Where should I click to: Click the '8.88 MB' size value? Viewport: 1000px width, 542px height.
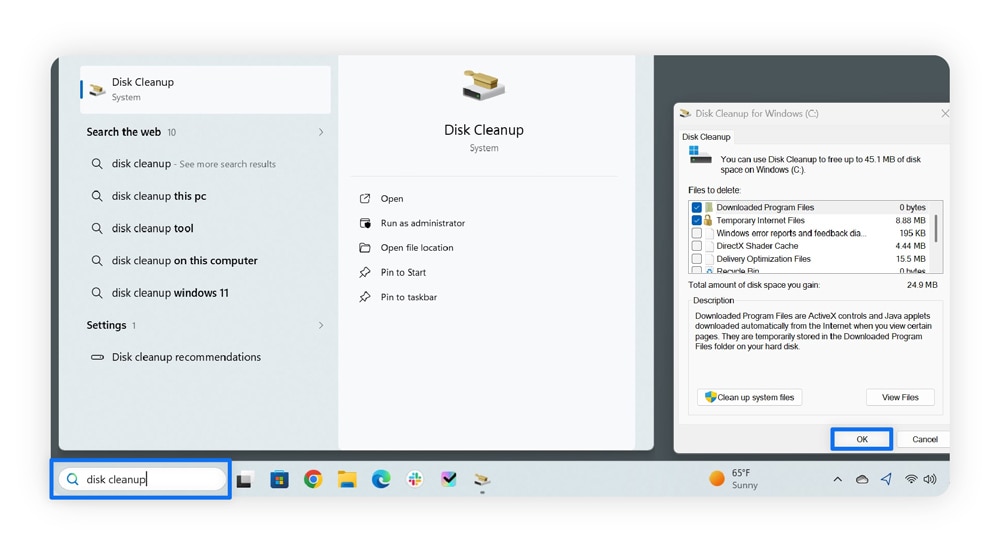coord(910,220)
